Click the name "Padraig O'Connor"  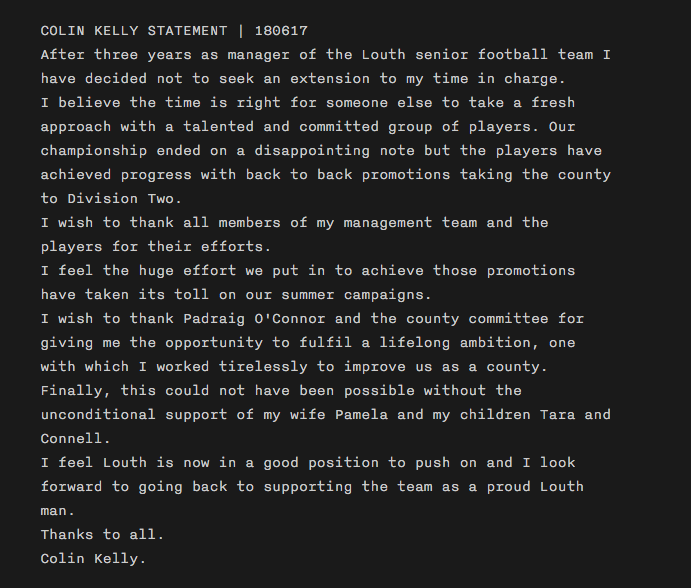click(254, 319)
